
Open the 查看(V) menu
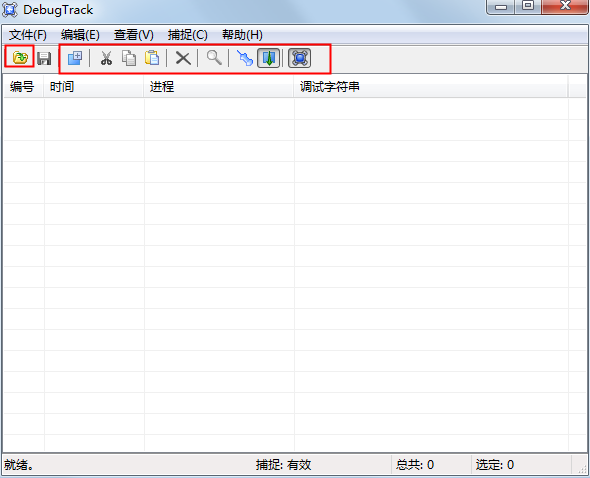(134, 35)
